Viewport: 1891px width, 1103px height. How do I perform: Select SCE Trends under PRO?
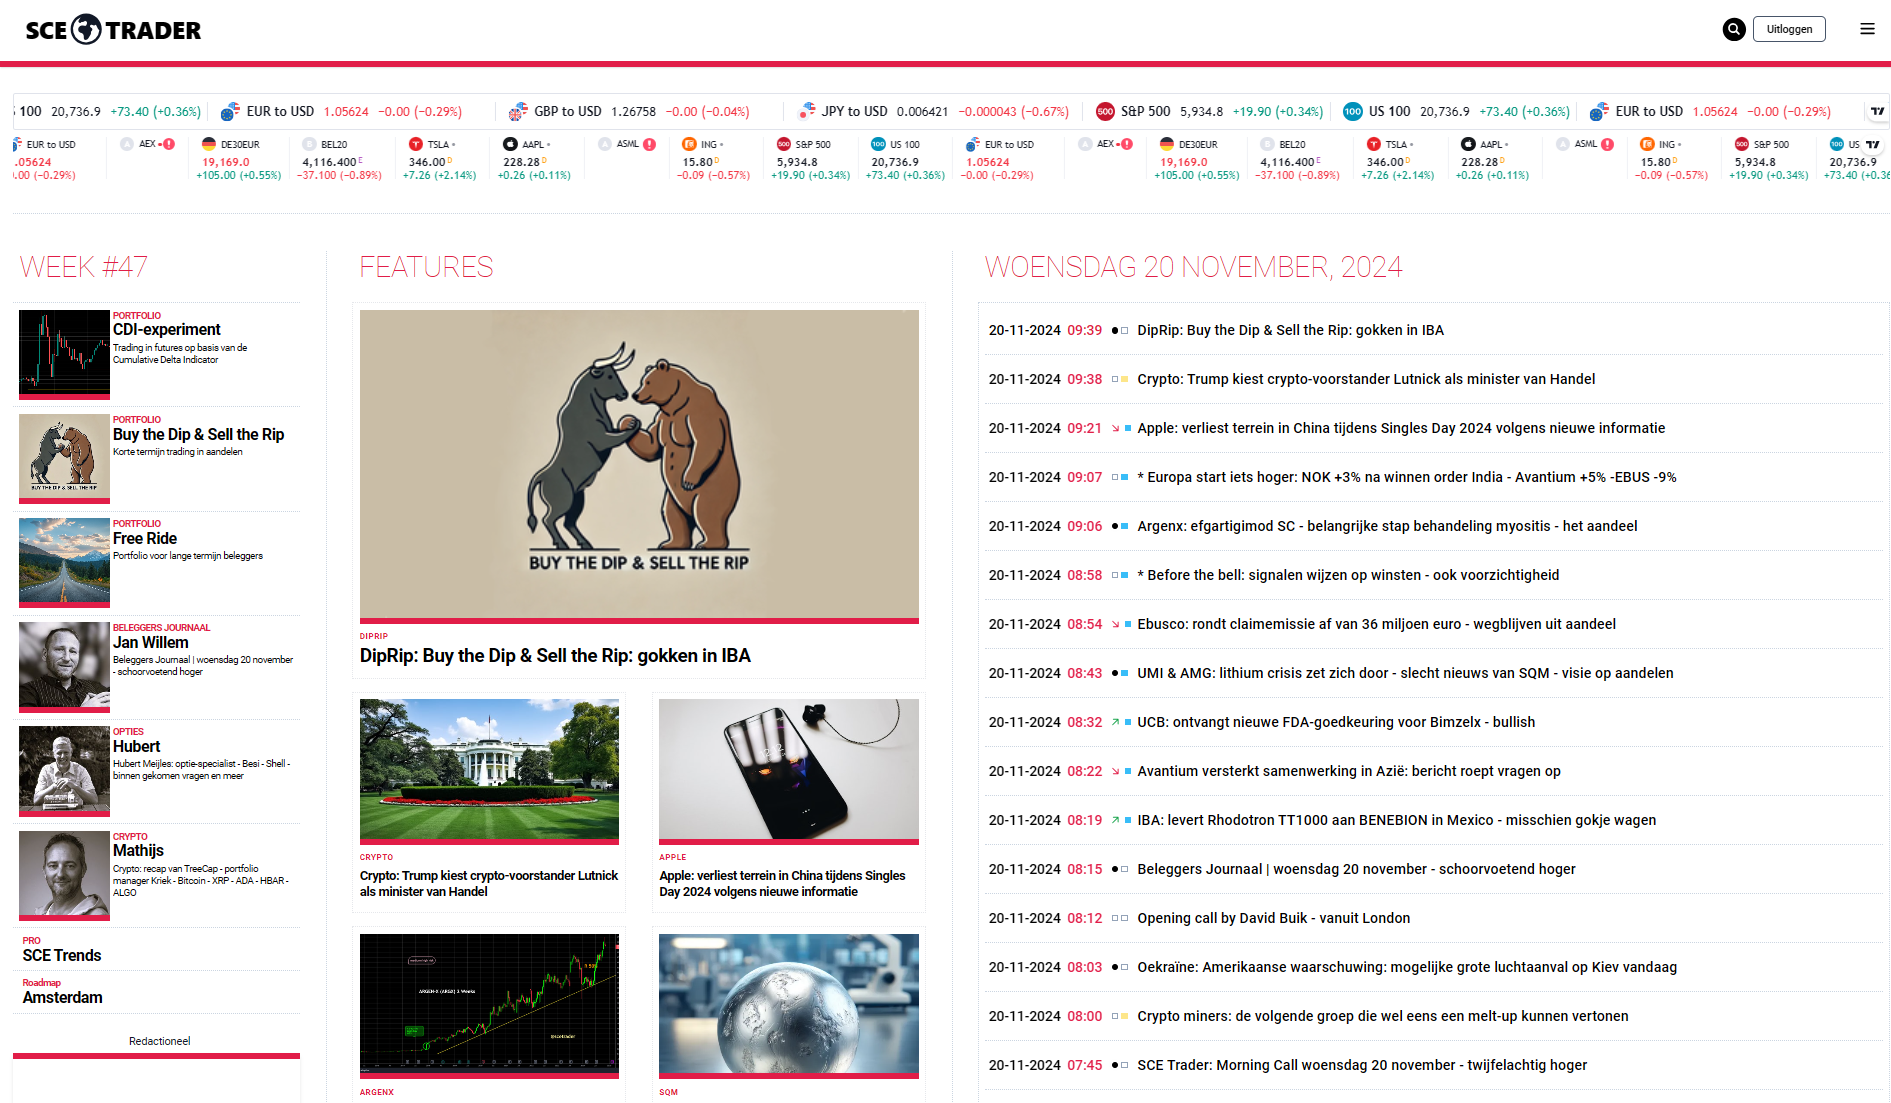point(60,955)
